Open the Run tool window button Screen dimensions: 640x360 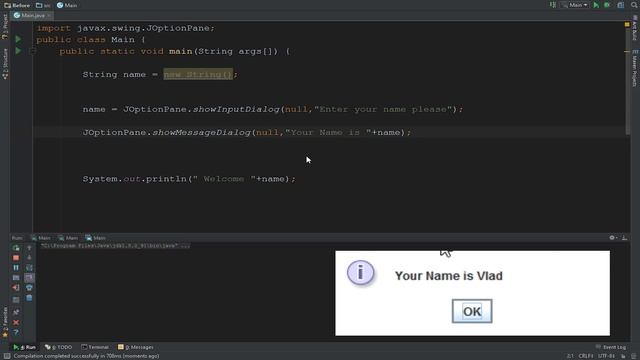[24, 347]
